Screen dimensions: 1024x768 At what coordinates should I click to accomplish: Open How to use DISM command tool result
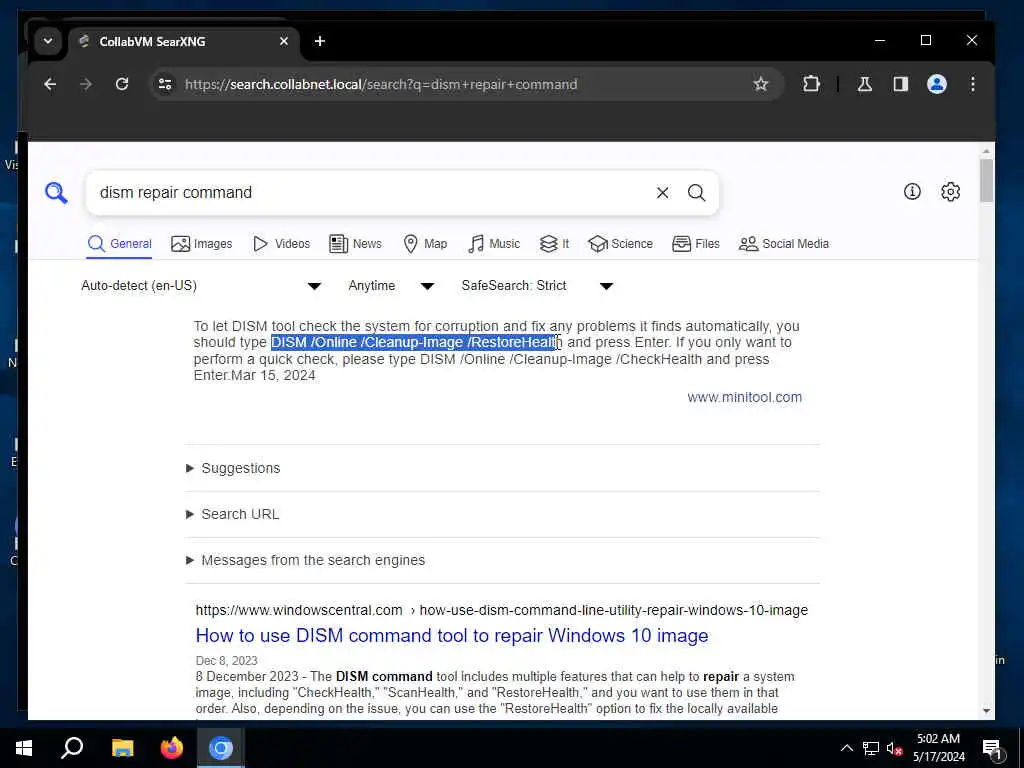(452, 635)
